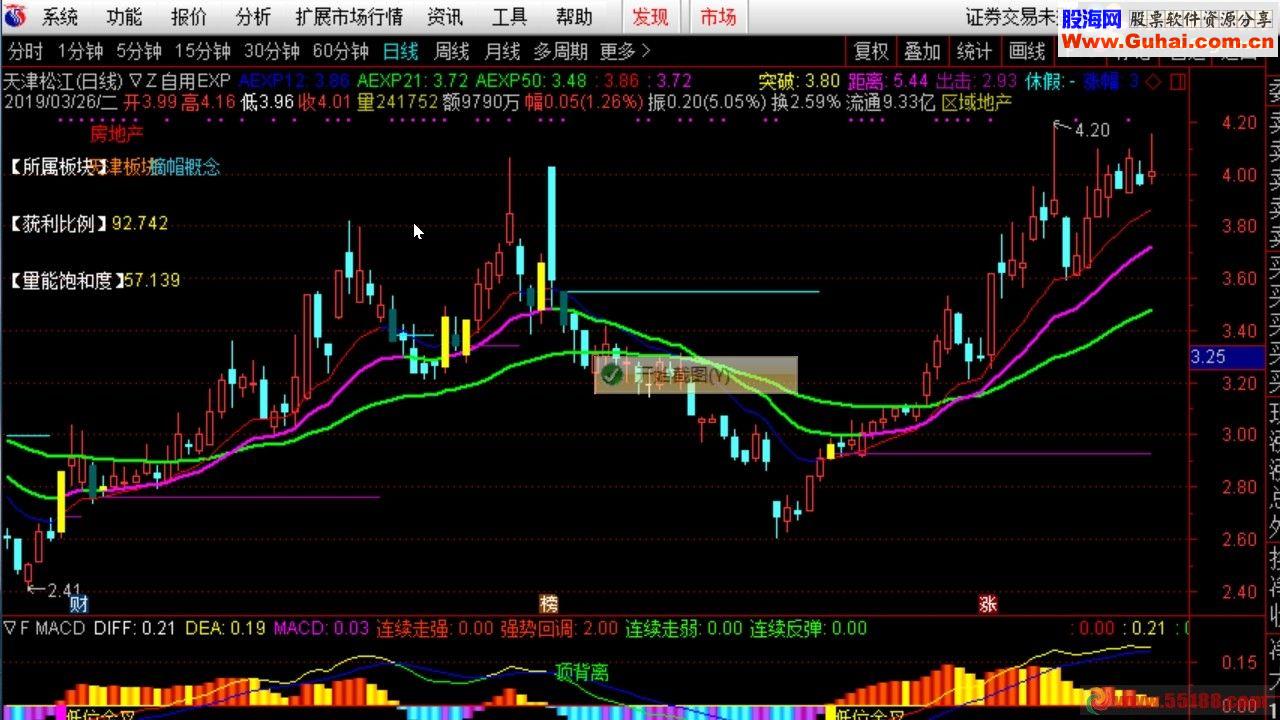
Task: Click the 流通9.33亿 text
Action: pyautogui.click(x=890, y=101)
